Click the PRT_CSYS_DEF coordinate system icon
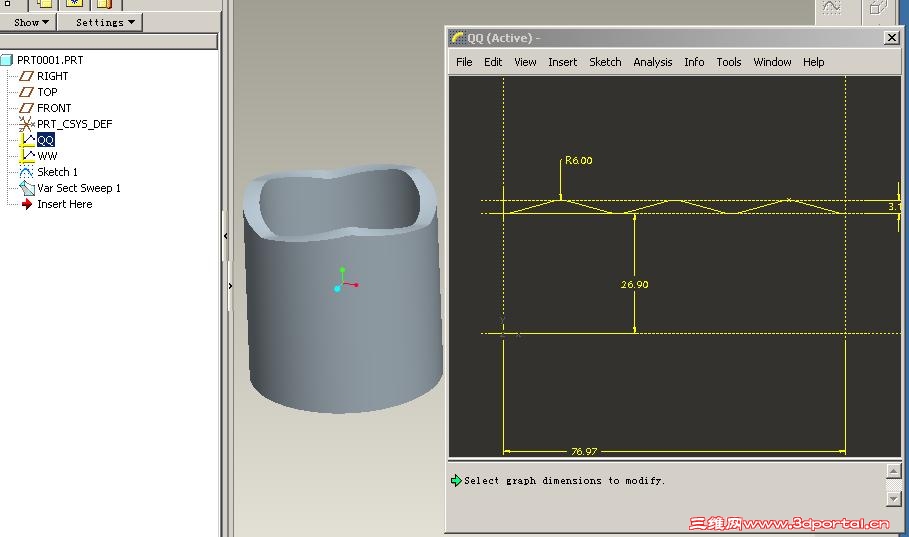The height and width of the screenshot is (537, 909). (26, 124)
